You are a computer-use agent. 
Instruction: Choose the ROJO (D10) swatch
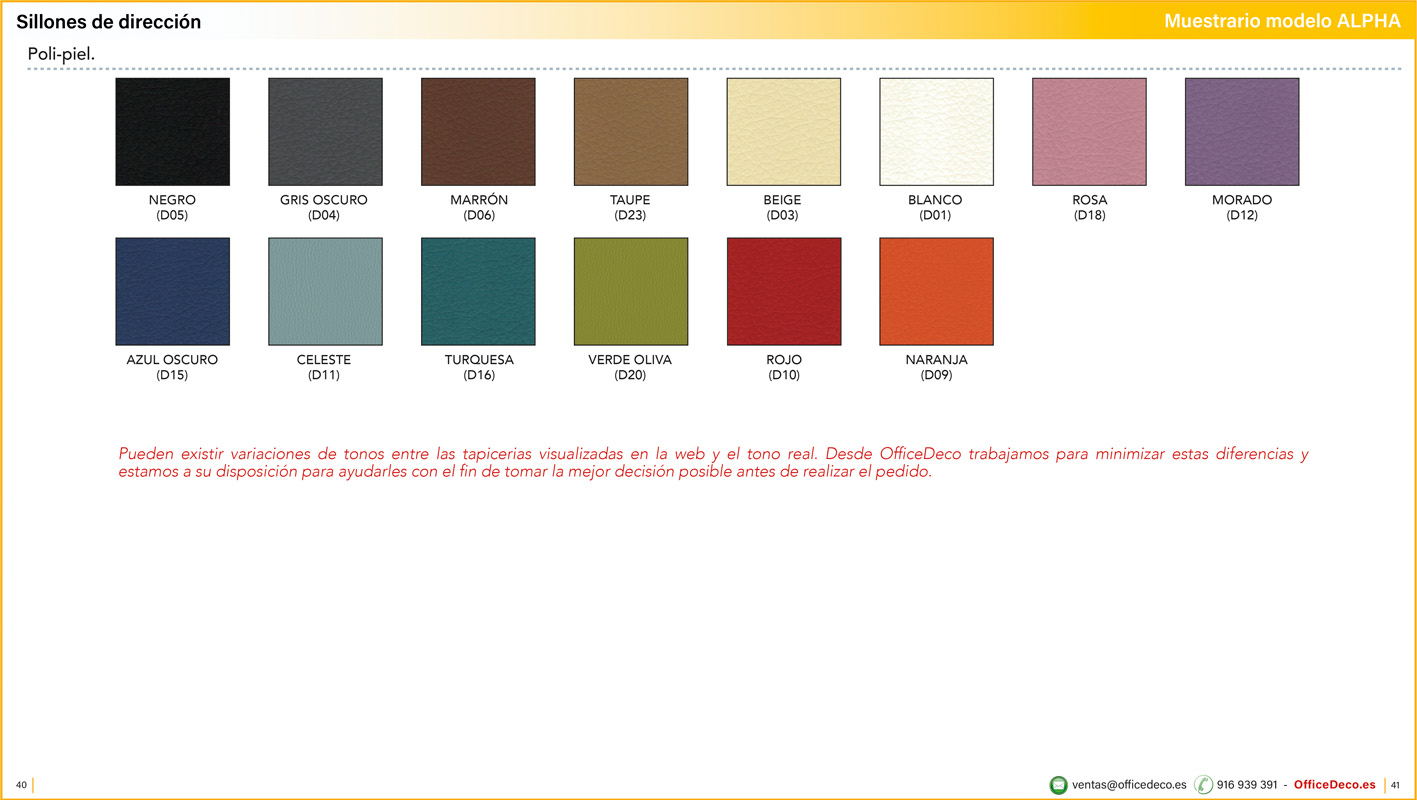[784, 292]
